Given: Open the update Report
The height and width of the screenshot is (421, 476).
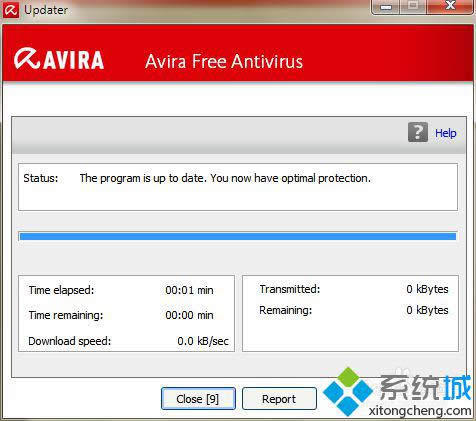Looking at the screenshot, I should tap(279, 399).
